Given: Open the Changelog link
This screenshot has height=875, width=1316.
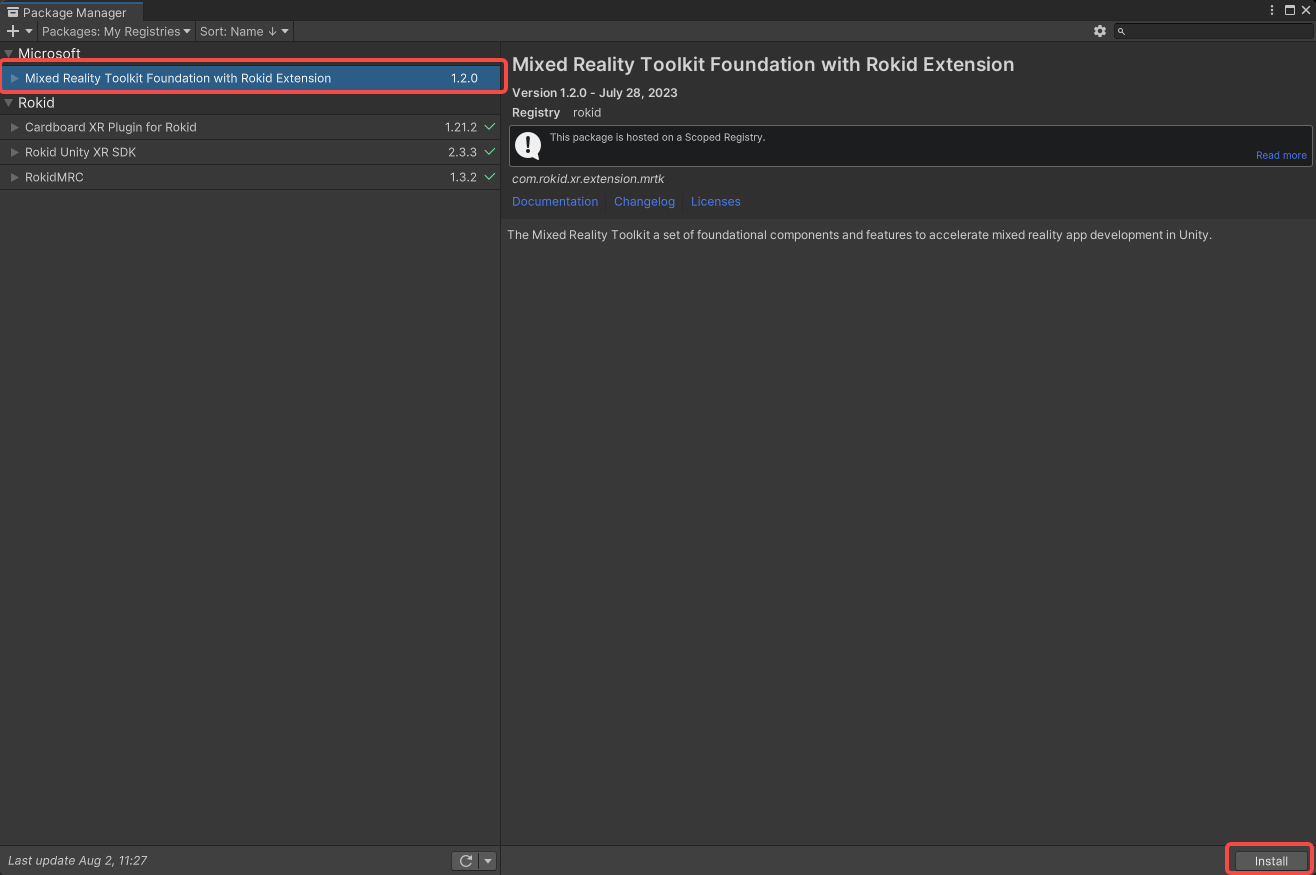Looking at the screenshot, I should 644,201.
